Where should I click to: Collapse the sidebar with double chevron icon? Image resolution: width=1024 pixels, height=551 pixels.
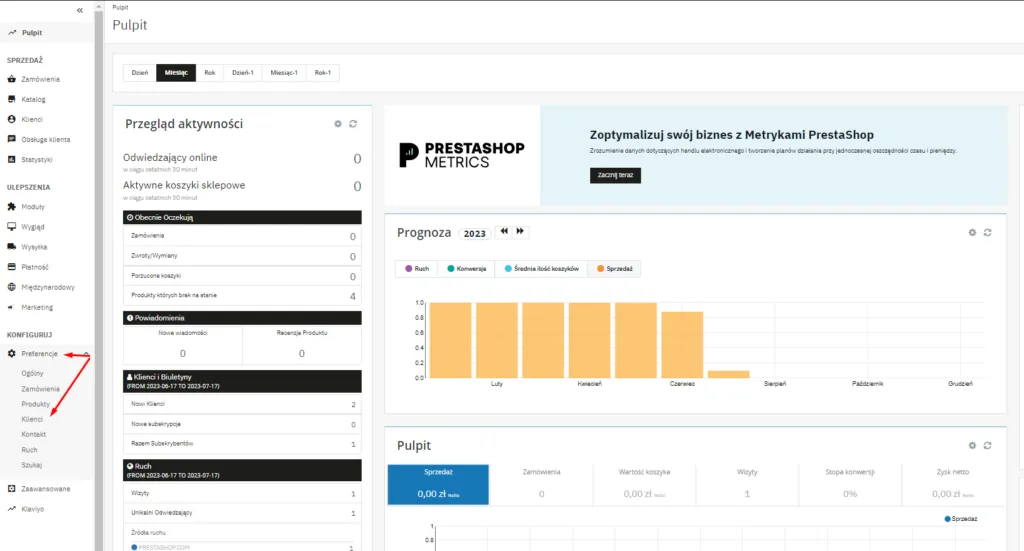click(x=80, y=9)
